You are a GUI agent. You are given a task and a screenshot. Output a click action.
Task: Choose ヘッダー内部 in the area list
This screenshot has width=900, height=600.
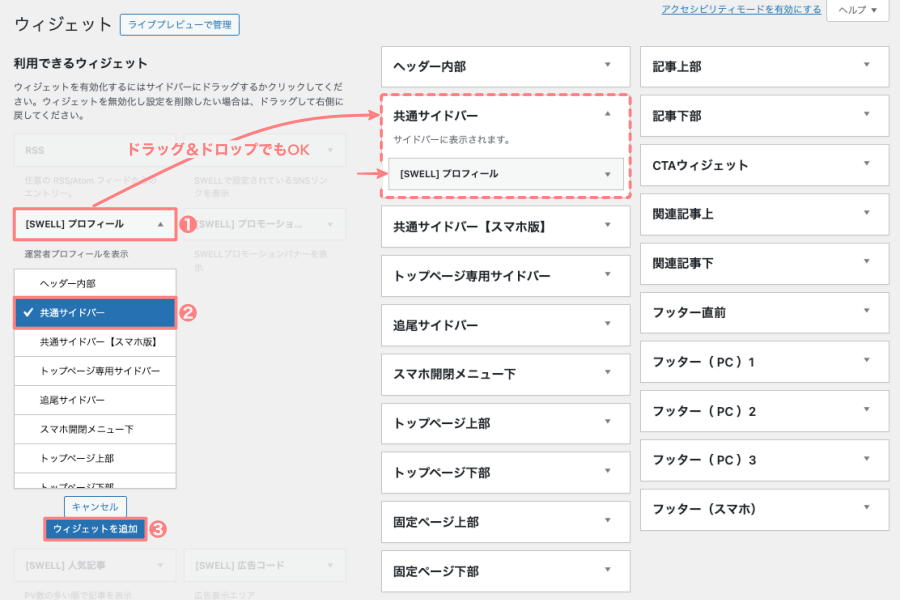(96, 284)
